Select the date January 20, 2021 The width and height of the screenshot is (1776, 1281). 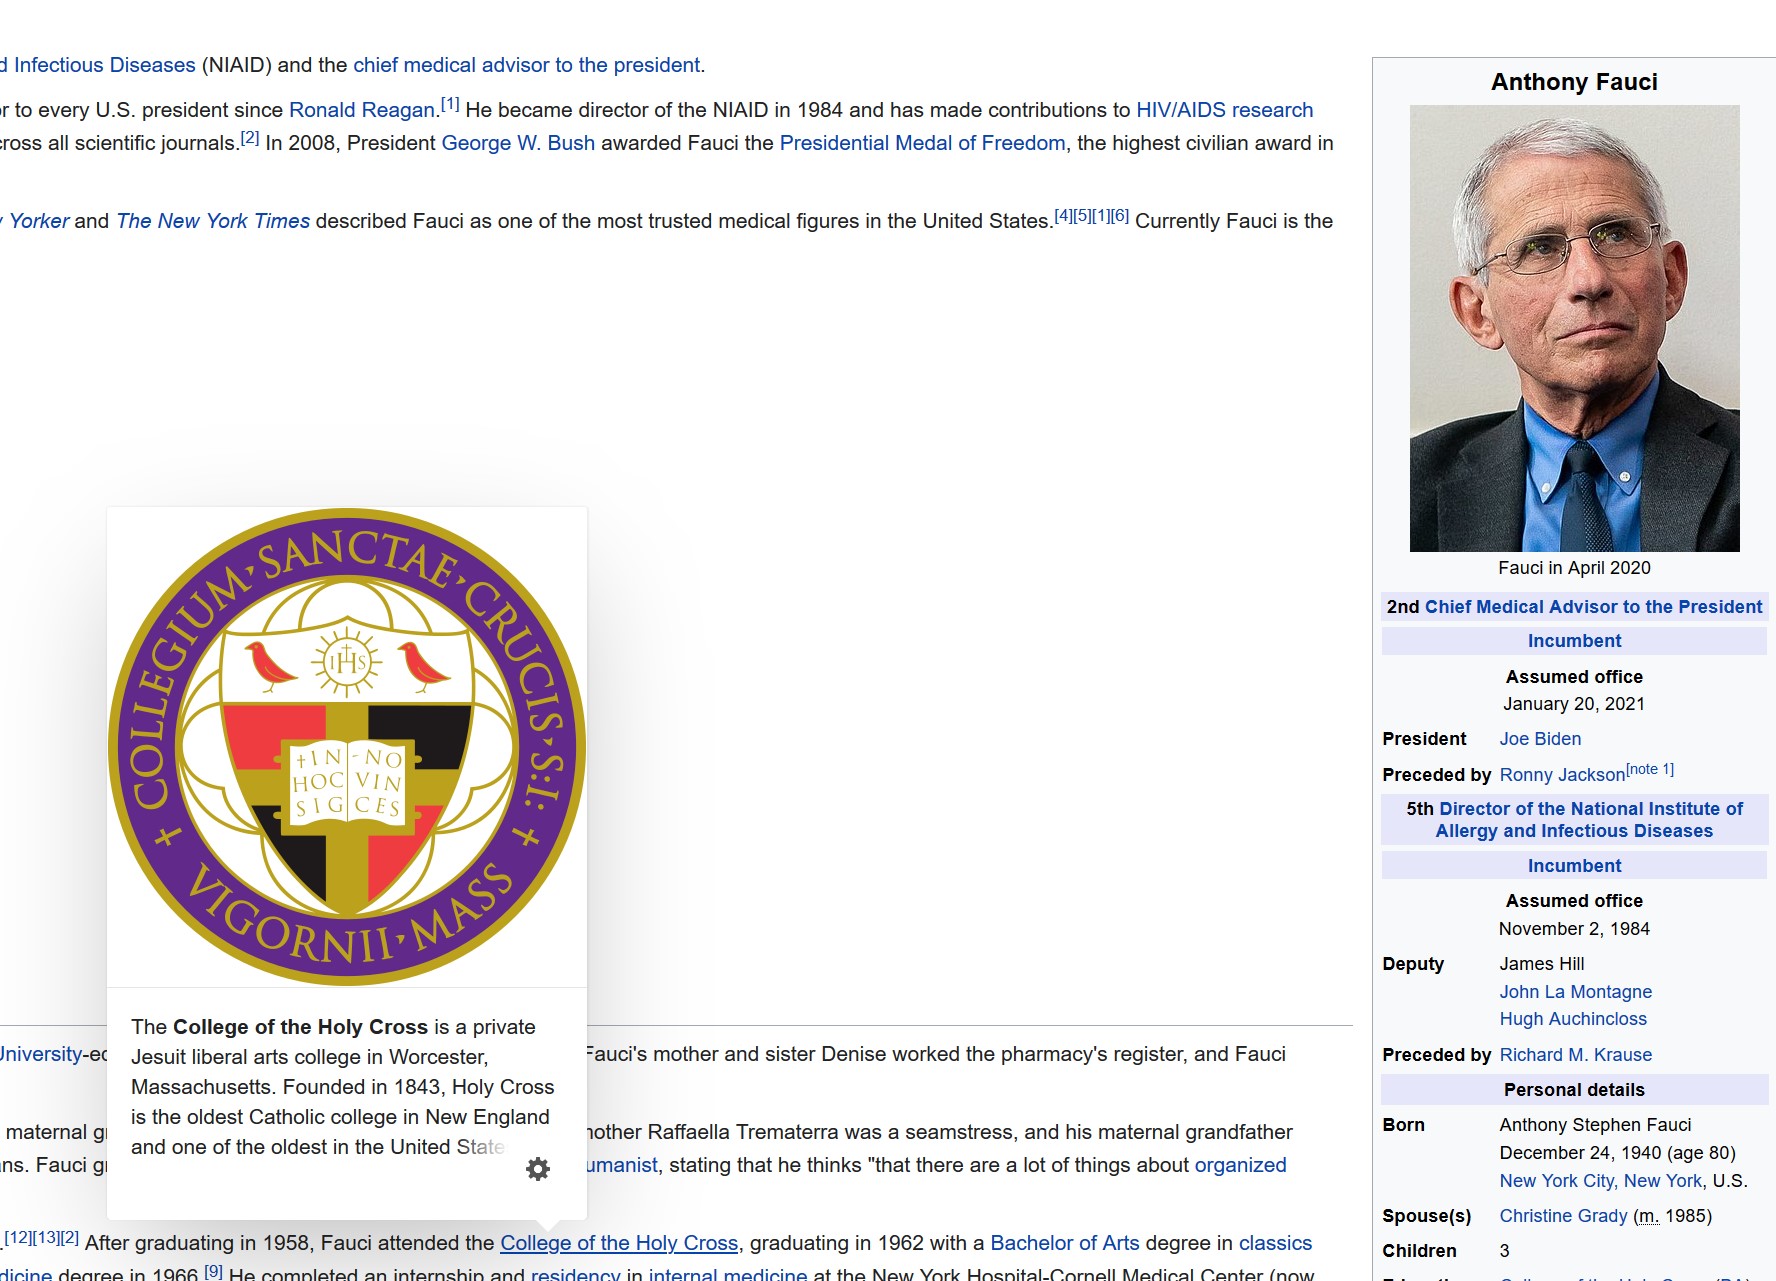coord(1574,704)
